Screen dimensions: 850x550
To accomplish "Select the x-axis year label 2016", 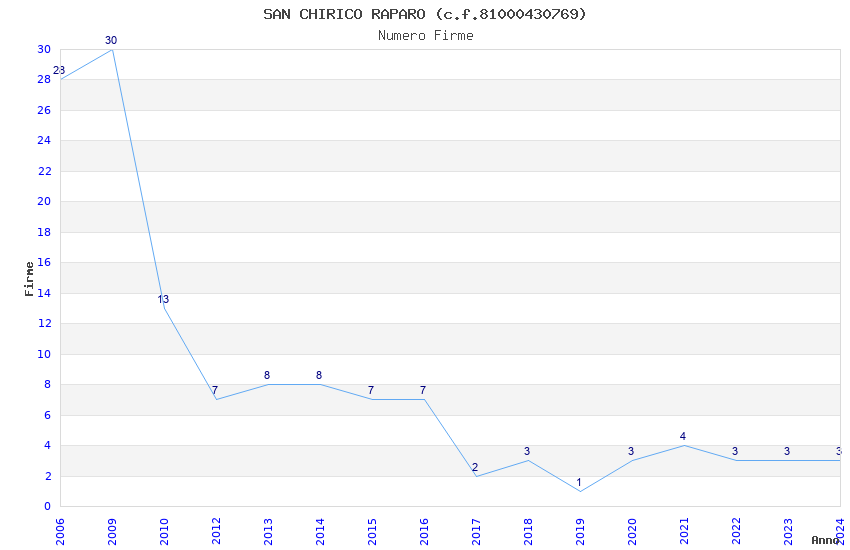I will tap(424, 531).
